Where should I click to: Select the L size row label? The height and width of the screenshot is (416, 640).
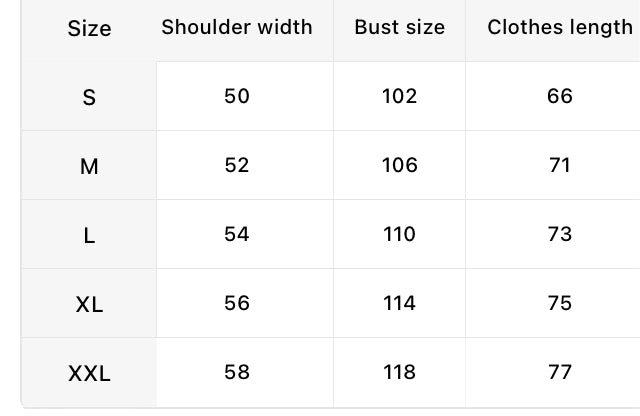point(89,236)
